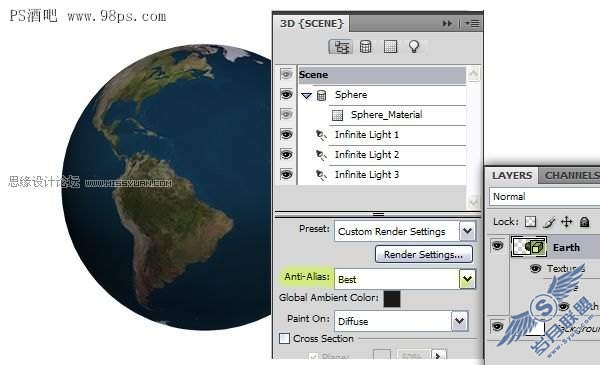The width and height of the screenshot is (600, 365).
Task: Hide the Earth layer
Action: (497, 245)
